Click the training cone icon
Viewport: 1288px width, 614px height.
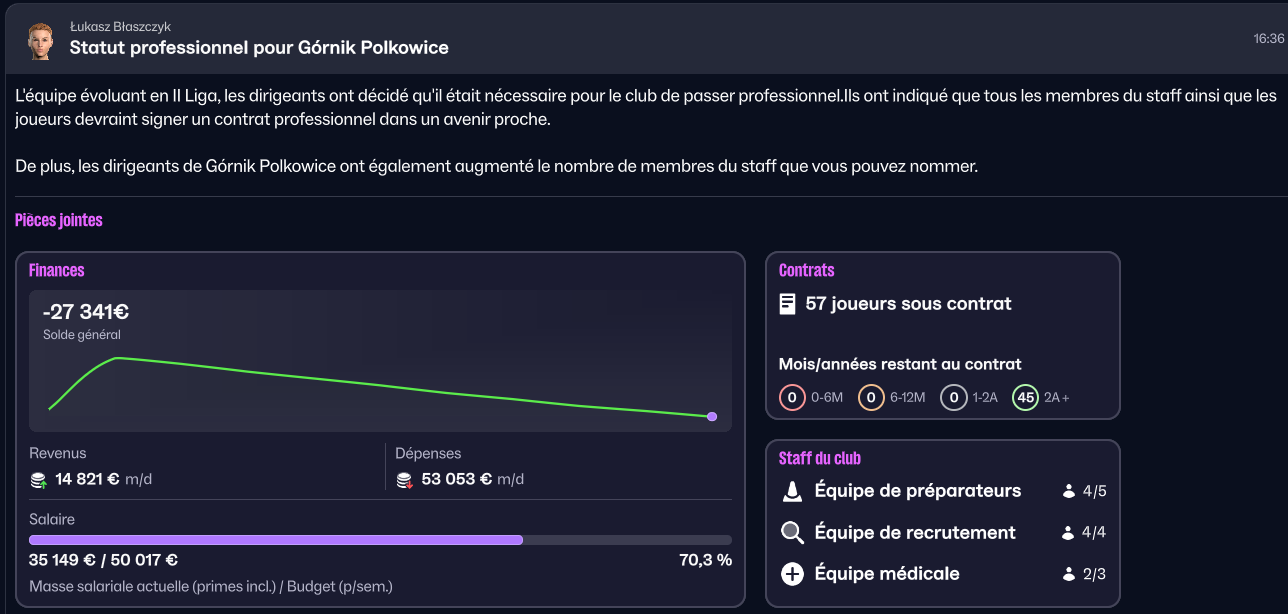792,491
